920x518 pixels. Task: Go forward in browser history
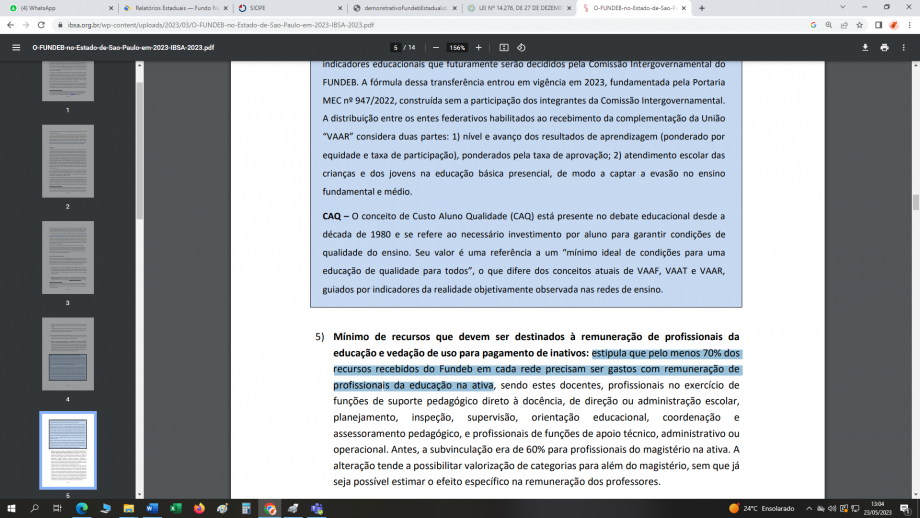pos(26,25)
